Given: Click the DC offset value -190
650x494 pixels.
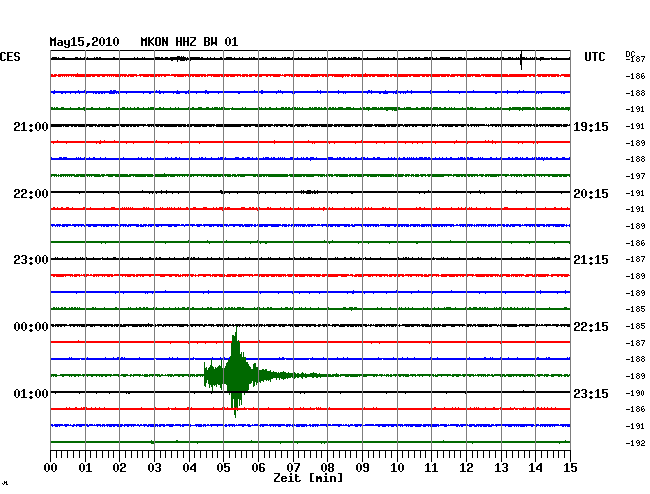Looking at the screenshot, I should pos(635,393).
